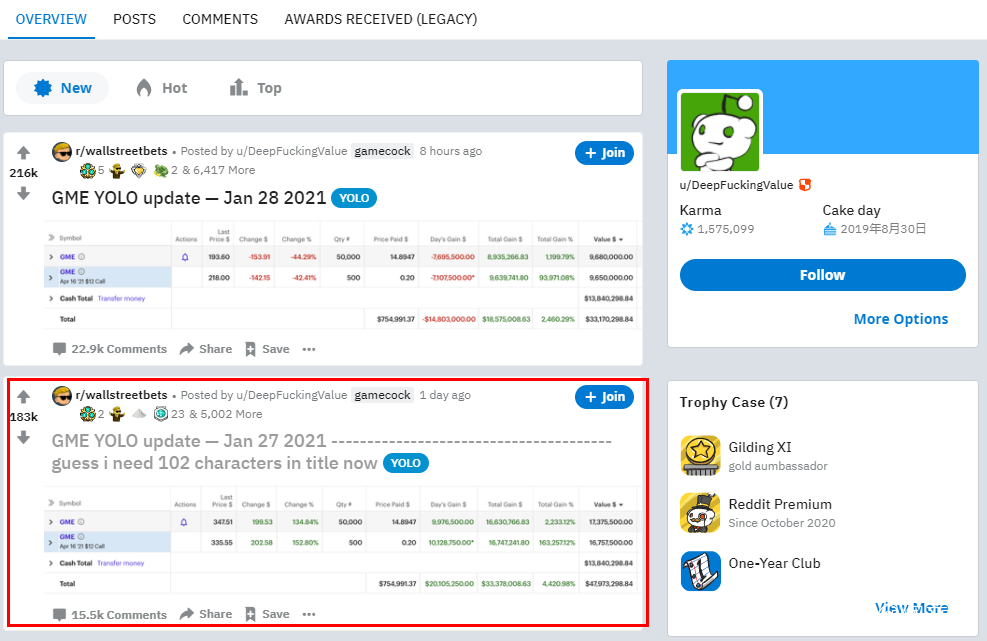Open more options ellipsis on Jan 27 post

(x=308, y=614)
